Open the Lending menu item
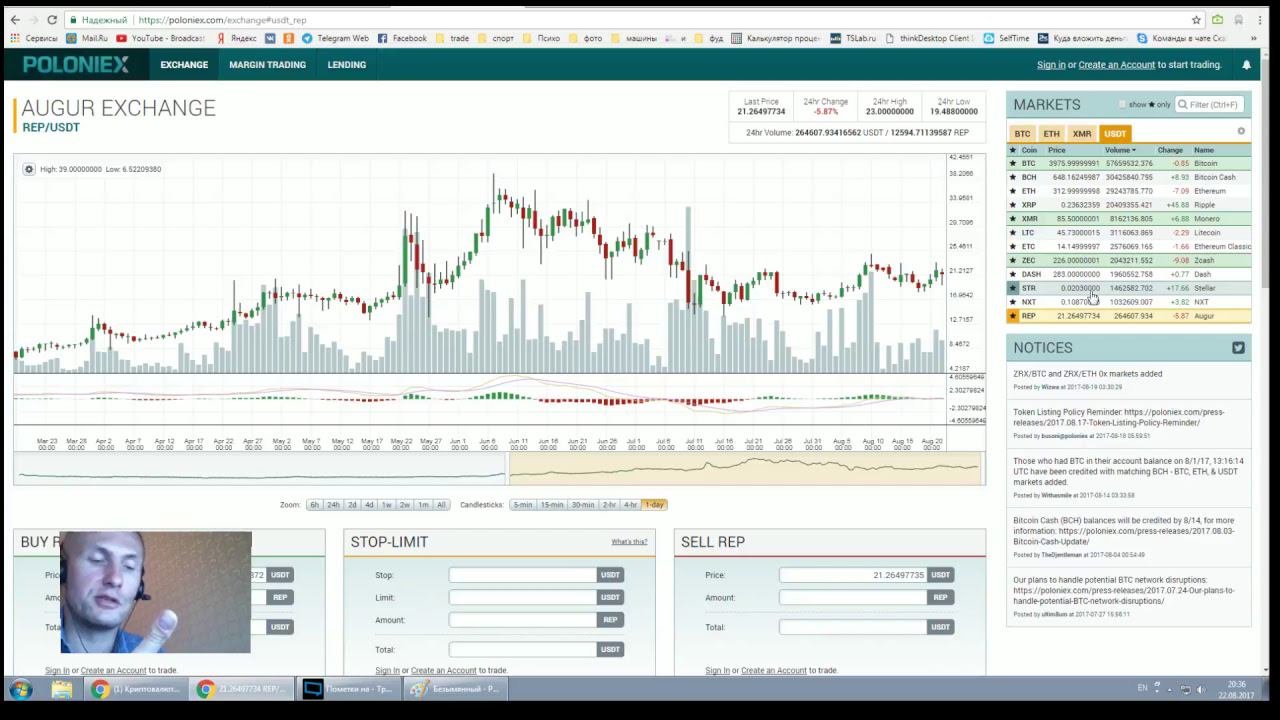This screenshot has width=1280, height=720. point(346,65)
